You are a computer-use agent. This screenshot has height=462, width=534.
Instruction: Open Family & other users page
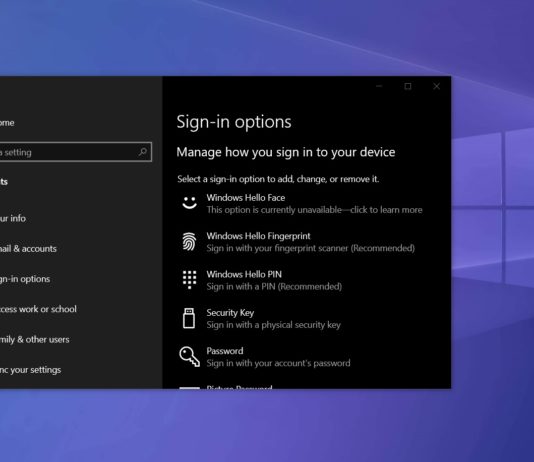coord(34,339)
